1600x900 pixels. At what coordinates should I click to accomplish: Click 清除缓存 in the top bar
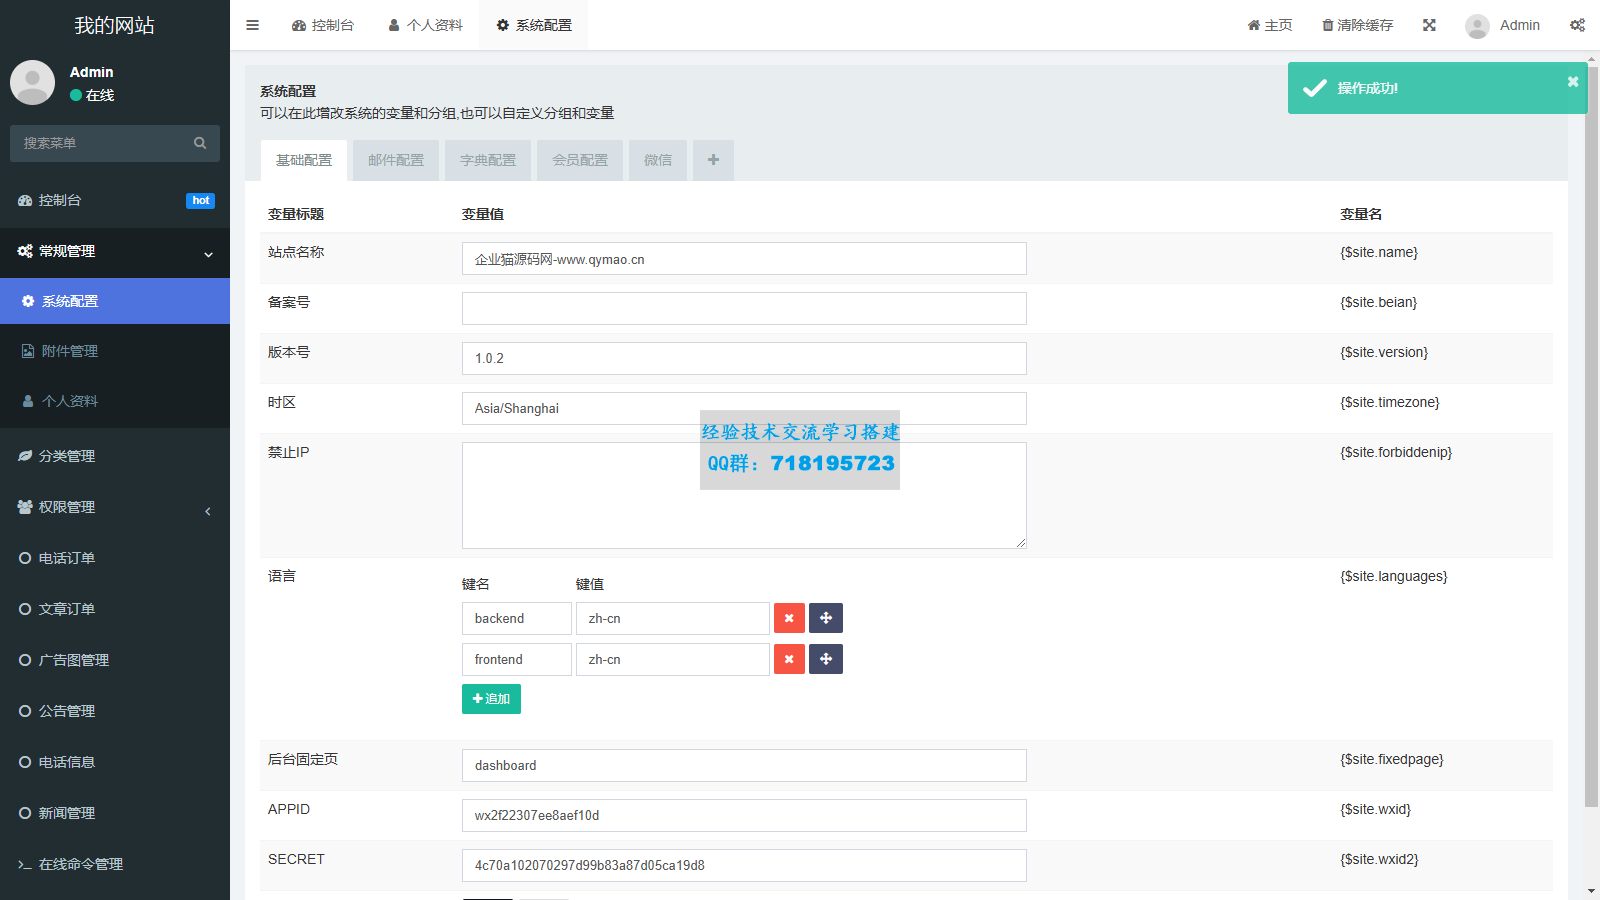coord(1357,25)
